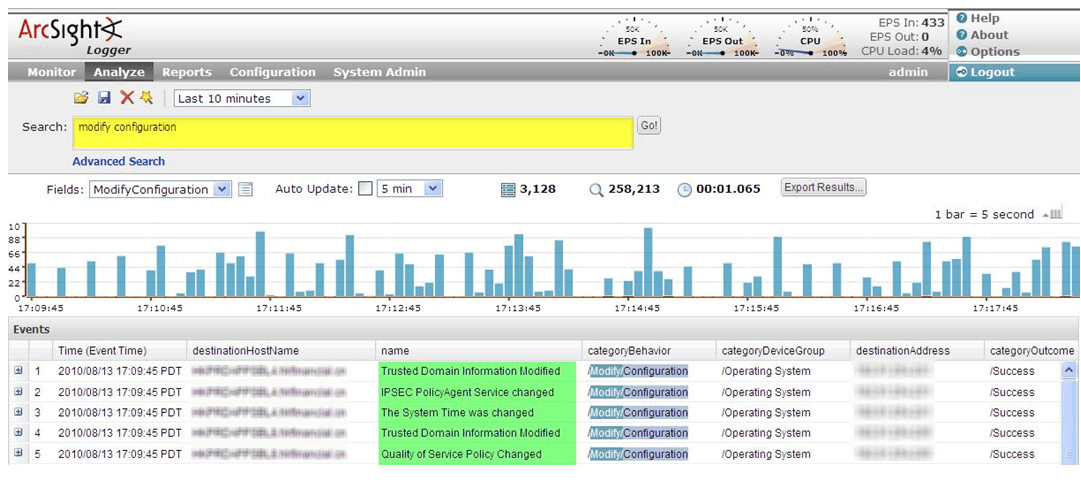1081x480 pixels.
Task: Click the histogram bar scale icon
Action: [1052, 214]
